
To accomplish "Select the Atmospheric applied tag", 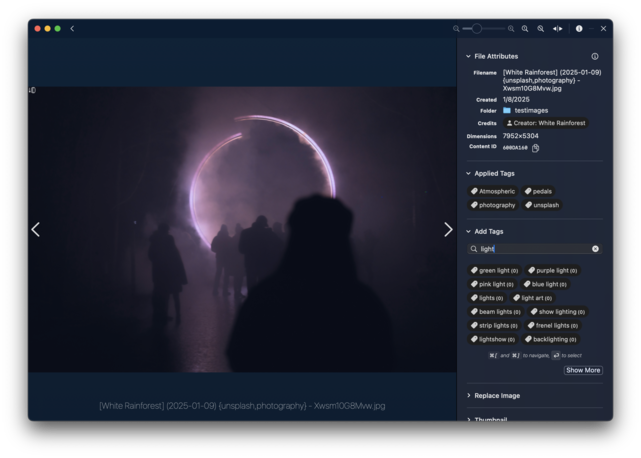I will click(x=493, y=191).
